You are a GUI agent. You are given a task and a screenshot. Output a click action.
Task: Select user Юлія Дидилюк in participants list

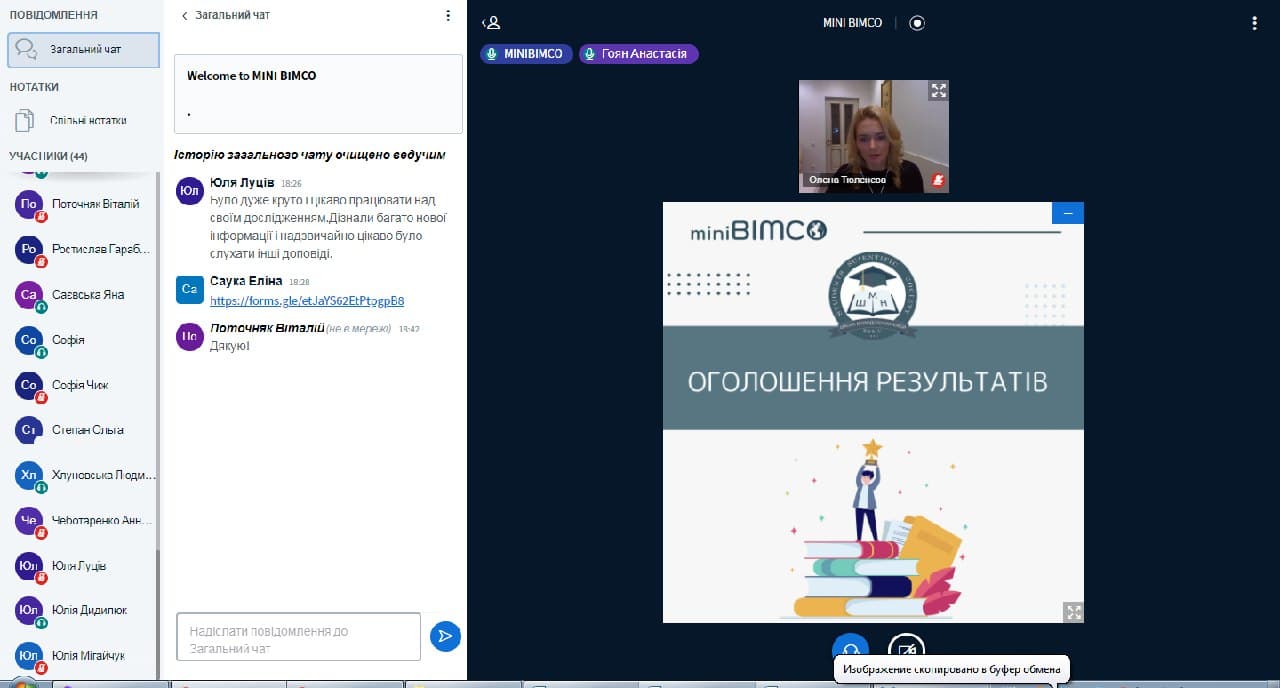click(x=84, y=610)
